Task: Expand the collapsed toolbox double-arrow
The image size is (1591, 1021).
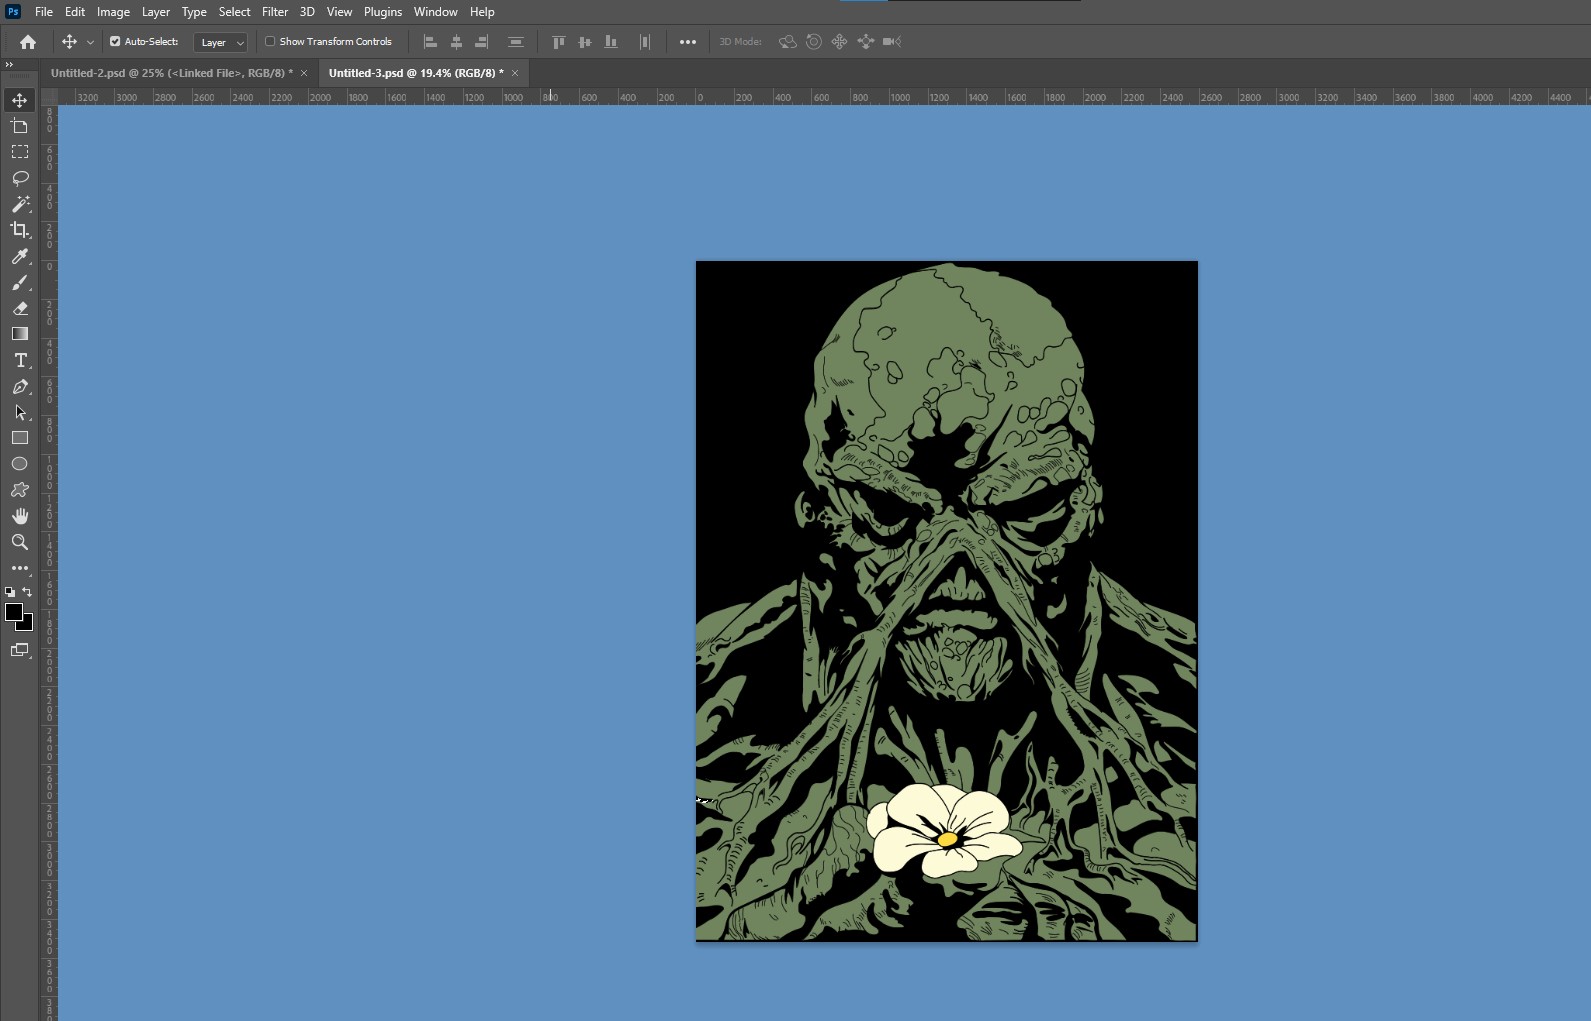Action: pos(9,65)
